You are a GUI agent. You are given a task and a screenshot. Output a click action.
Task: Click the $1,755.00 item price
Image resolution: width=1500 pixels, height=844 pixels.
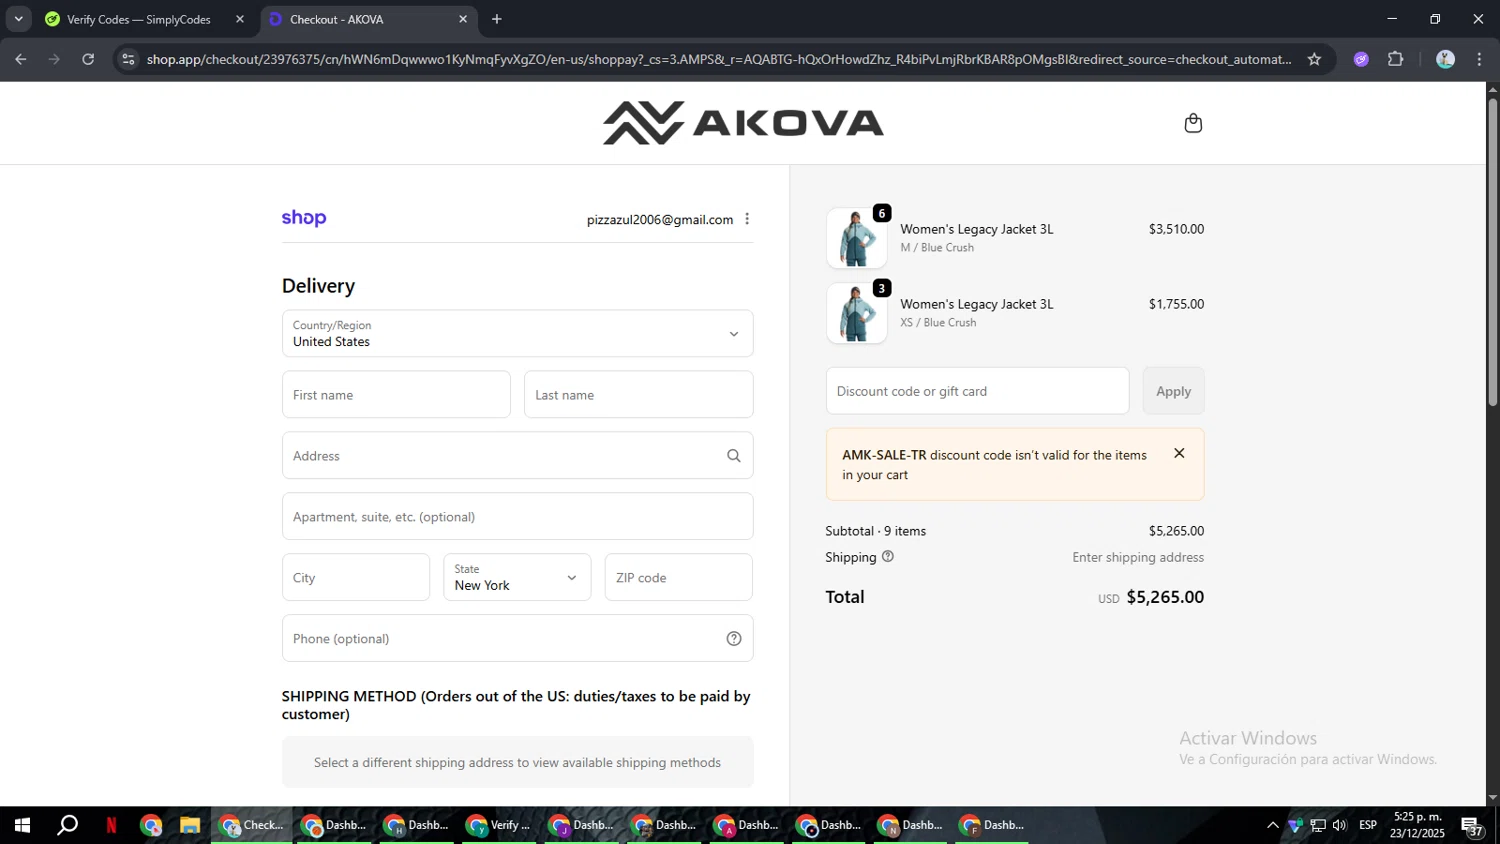[x=1176, y=304]
